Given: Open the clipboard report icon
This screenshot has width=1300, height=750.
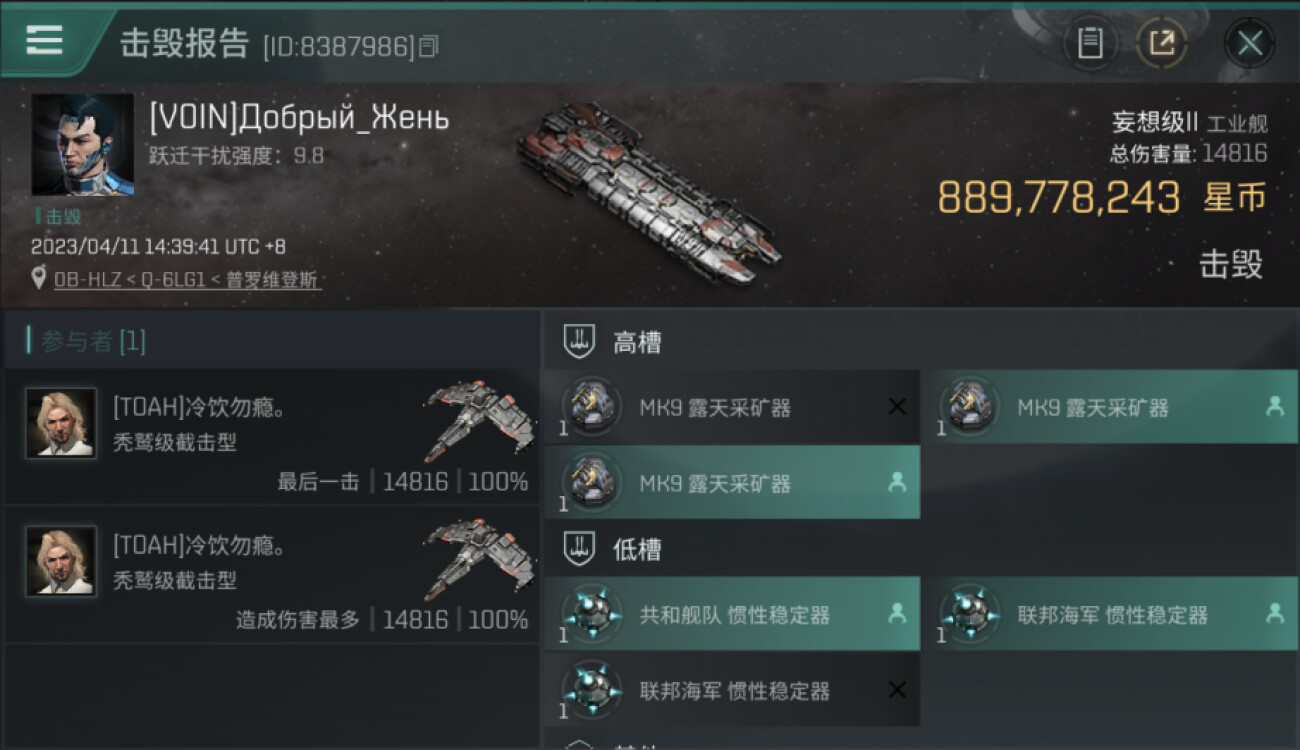Looking at the screenshot, I should coord(1090,43).
